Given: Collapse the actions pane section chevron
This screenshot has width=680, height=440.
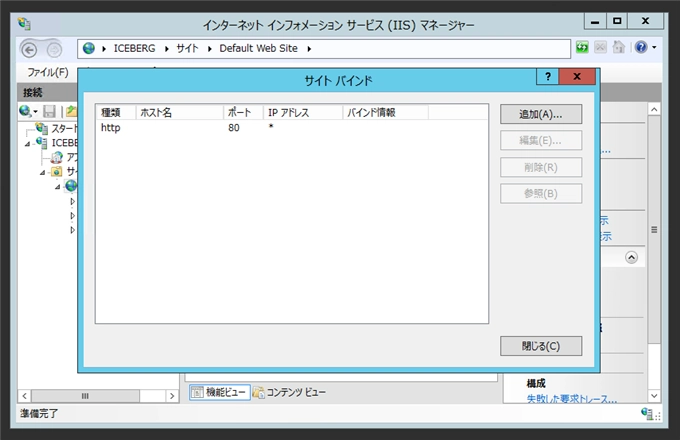Looking at the screenshot, I should click(x=631, y=257).
